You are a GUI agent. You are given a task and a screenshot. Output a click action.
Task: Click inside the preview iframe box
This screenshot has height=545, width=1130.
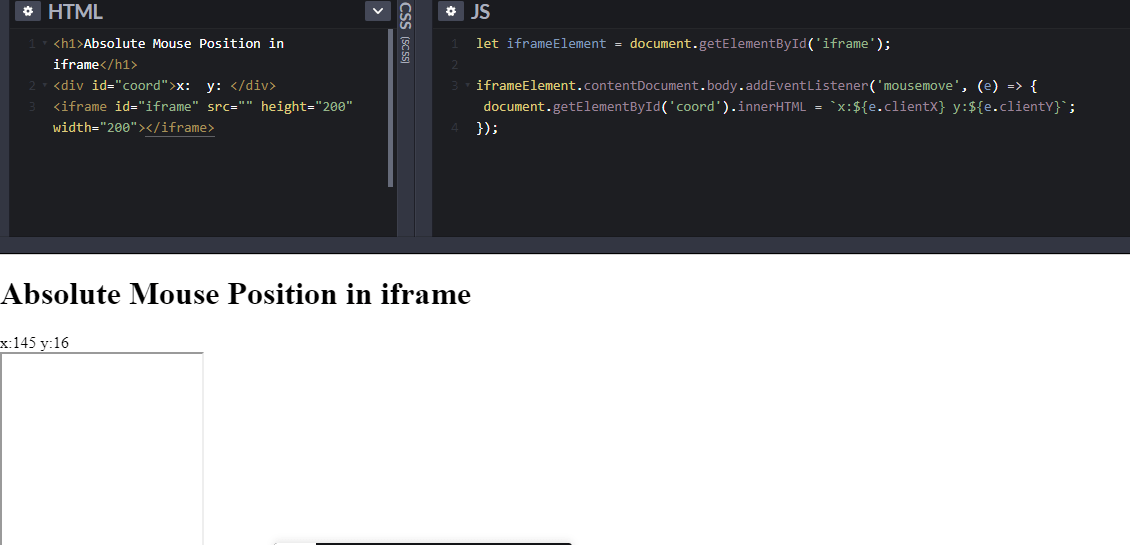tap(102, 448)
